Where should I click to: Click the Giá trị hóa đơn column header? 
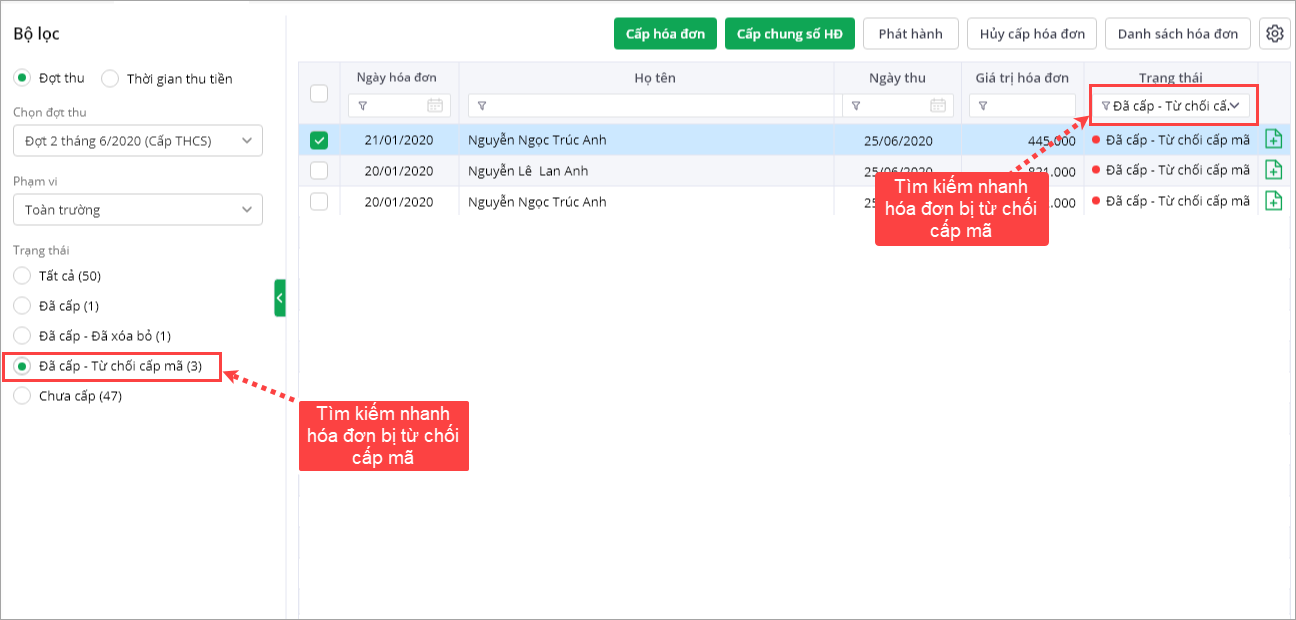1022,78
